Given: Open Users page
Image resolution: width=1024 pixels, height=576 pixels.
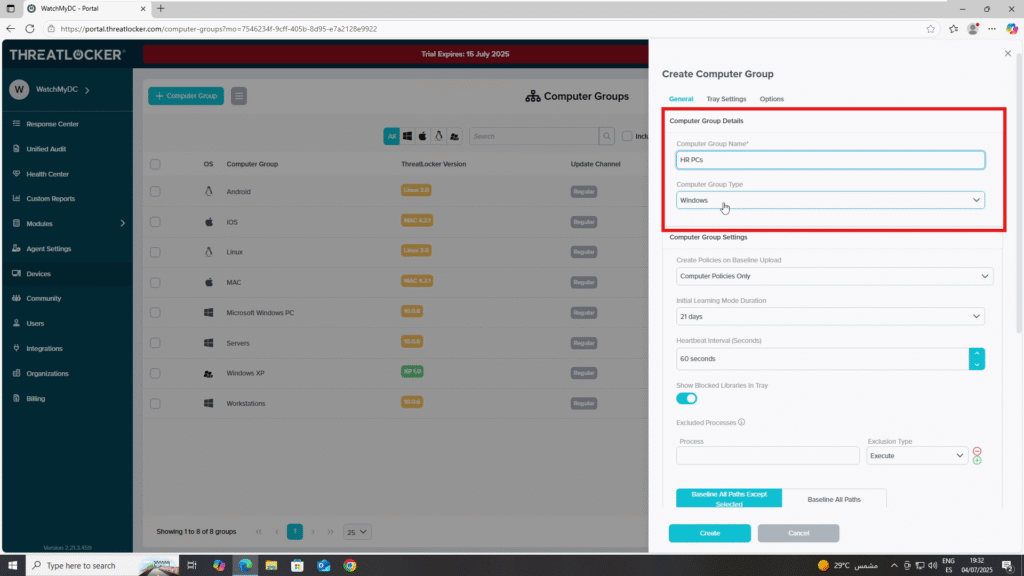Looking at the screenshot, I should [35, 323].
